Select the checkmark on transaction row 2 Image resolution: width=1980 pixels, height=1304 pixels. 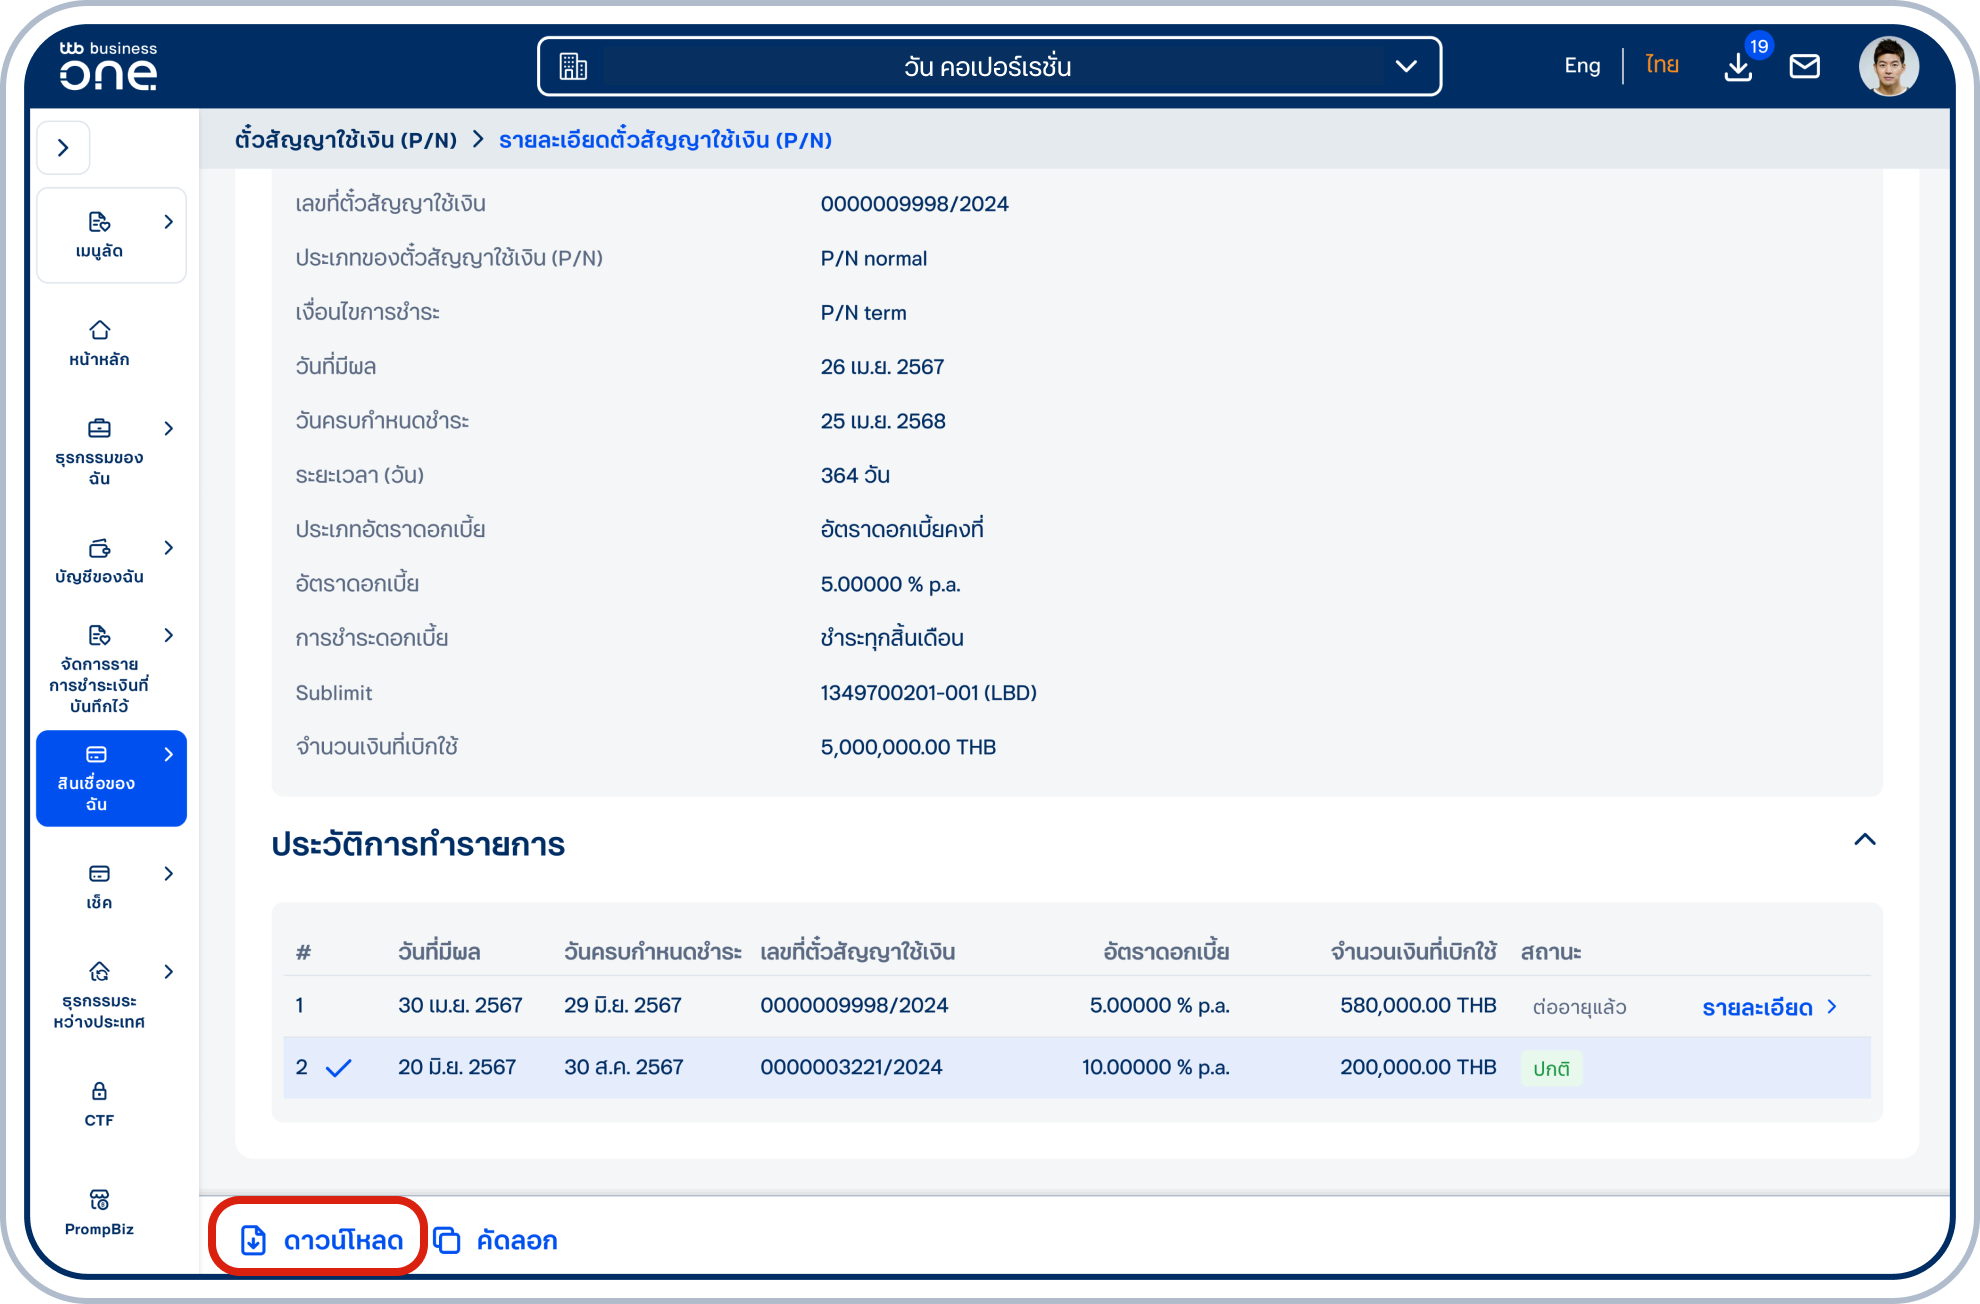coord(340,1067)
